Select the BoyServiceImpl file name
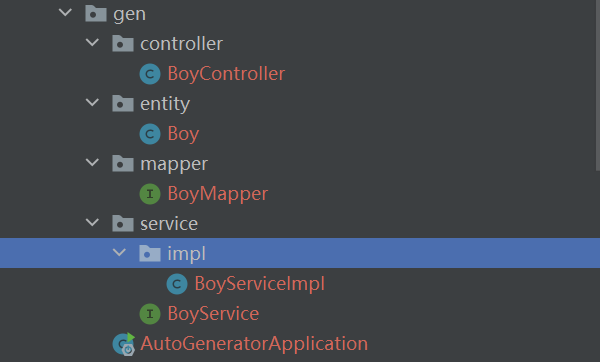The width and height of the screenshot is (600, 362). pyautogui.click(x=259, y=284)
